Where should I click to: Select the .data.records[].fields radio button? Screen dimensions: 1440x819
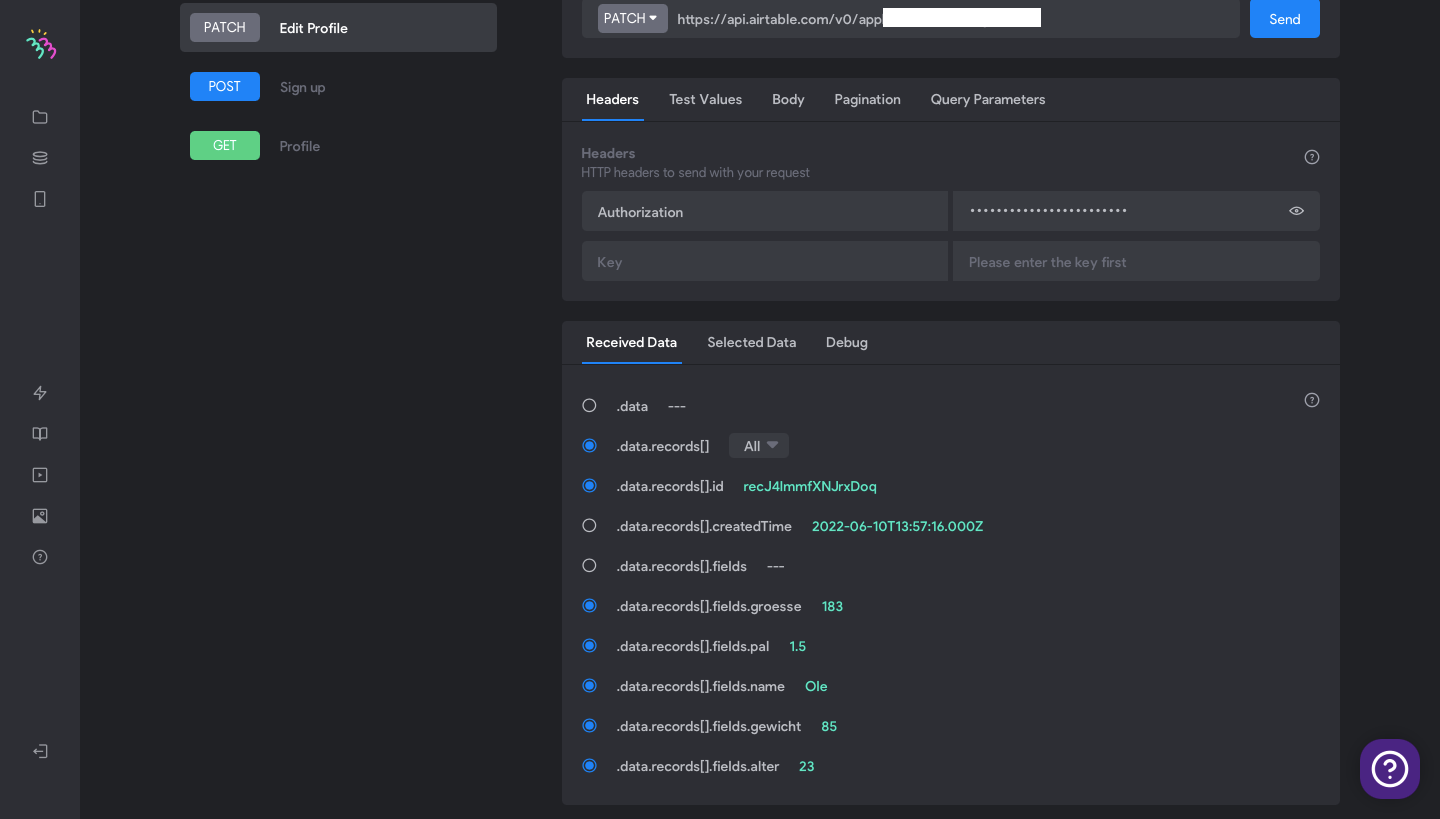point(589,565)
